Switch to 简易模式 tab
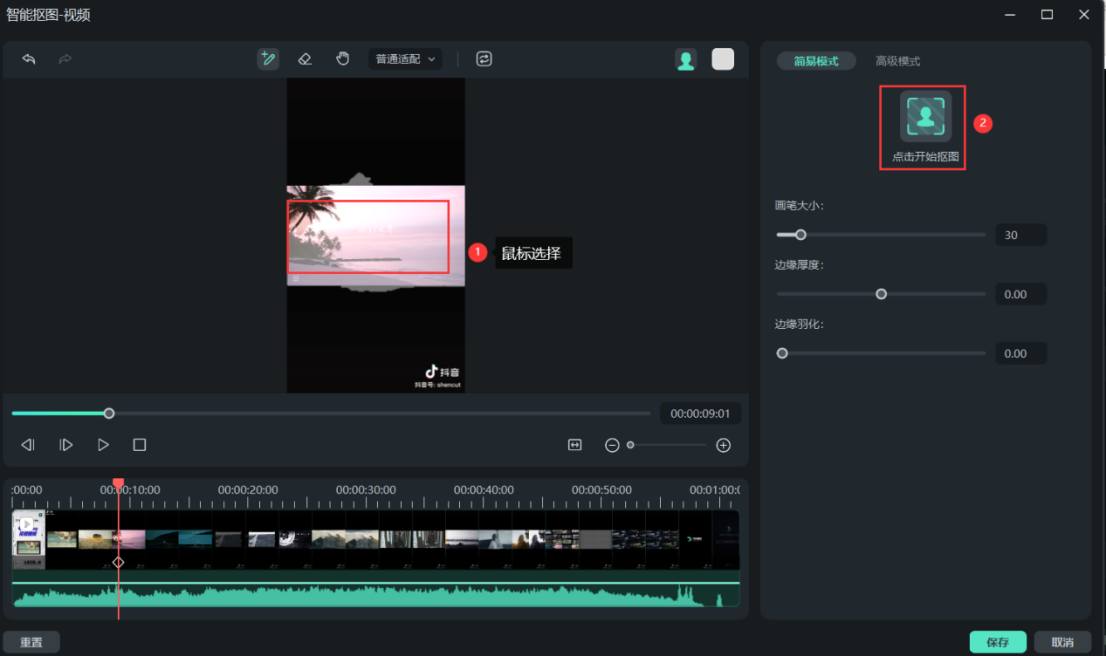The image size is (1106, 657). (816, 61)
